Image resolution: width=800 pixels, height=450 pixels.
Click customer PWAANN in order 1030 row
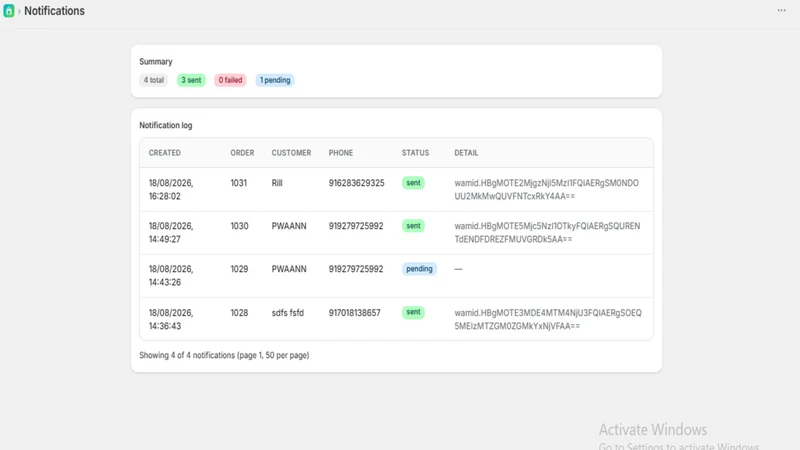(289, 226)
